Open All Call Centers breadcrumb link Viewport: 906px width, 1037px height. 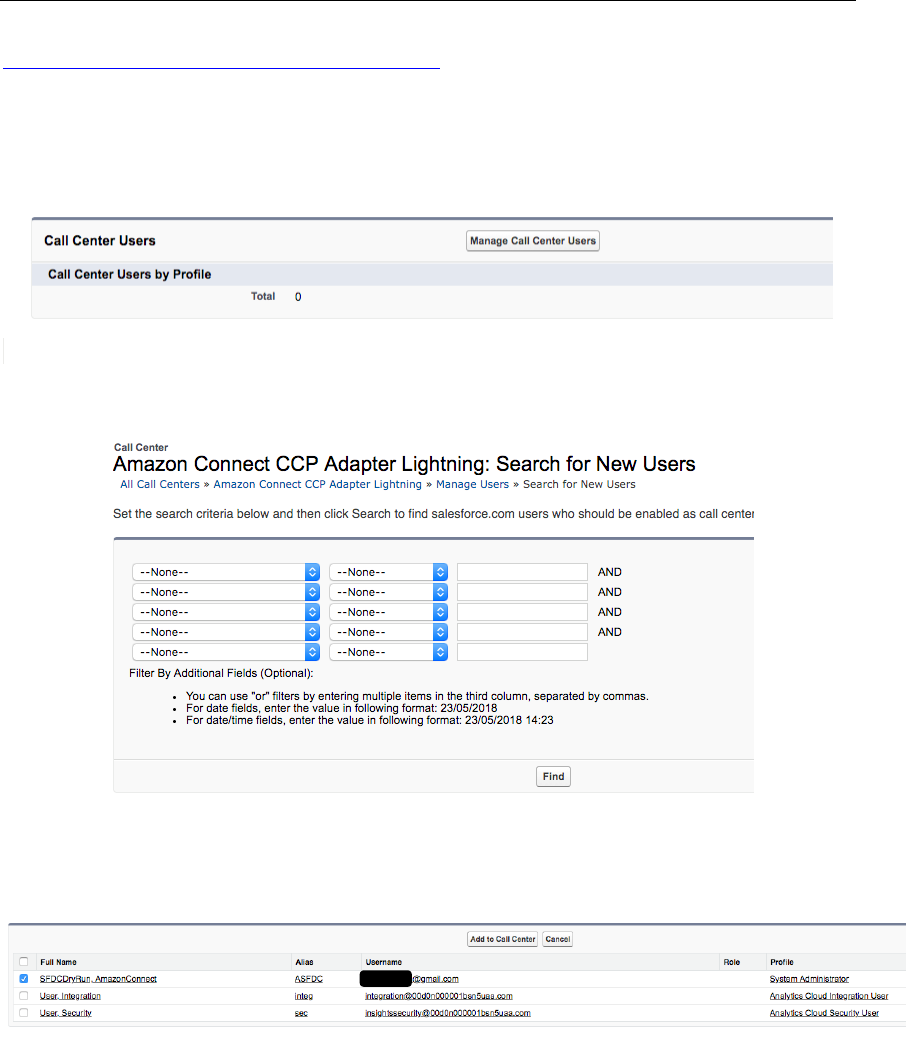pyautogui.click(x=159, y=484)
